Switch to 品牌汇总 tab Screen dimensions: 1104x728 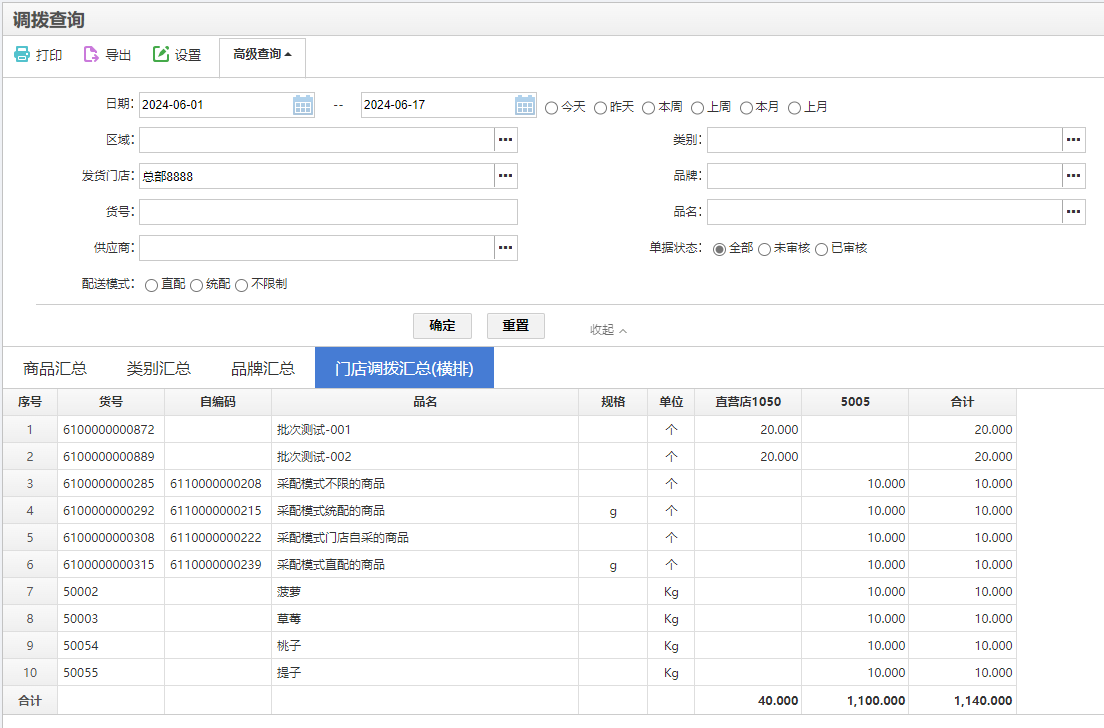click(263, 368)
